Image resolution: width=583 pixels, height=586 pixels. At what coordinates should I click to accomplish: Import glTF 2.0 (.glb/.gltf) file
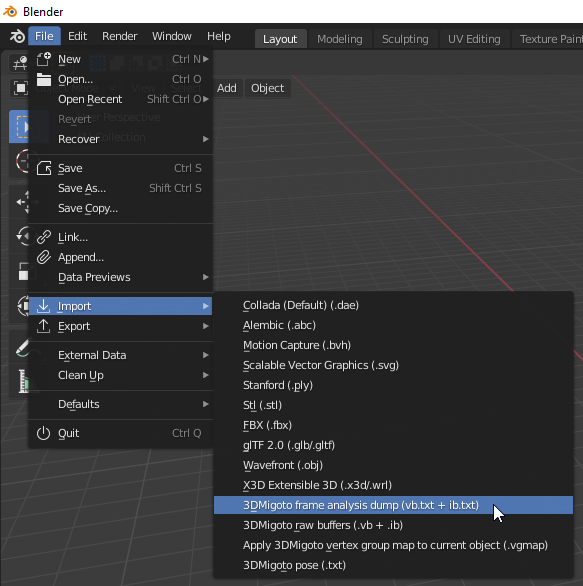(393, 445)
